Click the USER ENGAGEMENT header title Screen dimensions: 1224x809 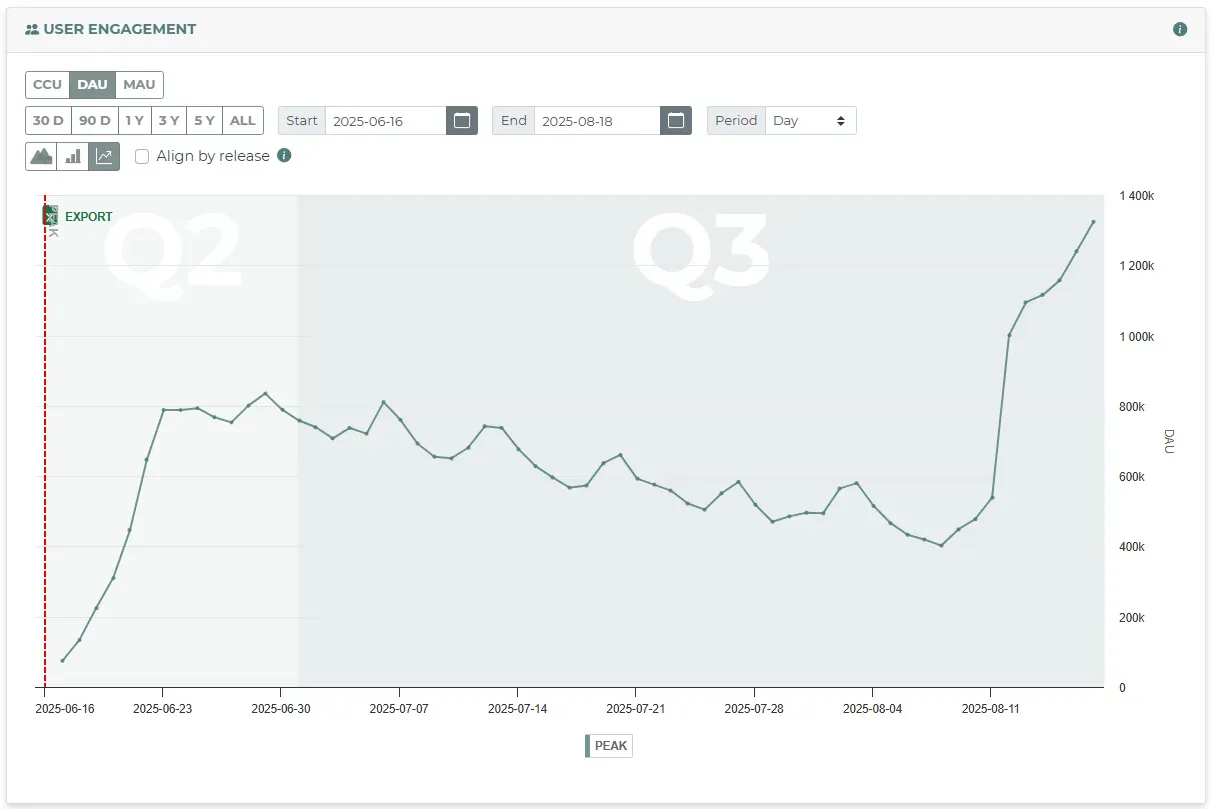point(120,29)
